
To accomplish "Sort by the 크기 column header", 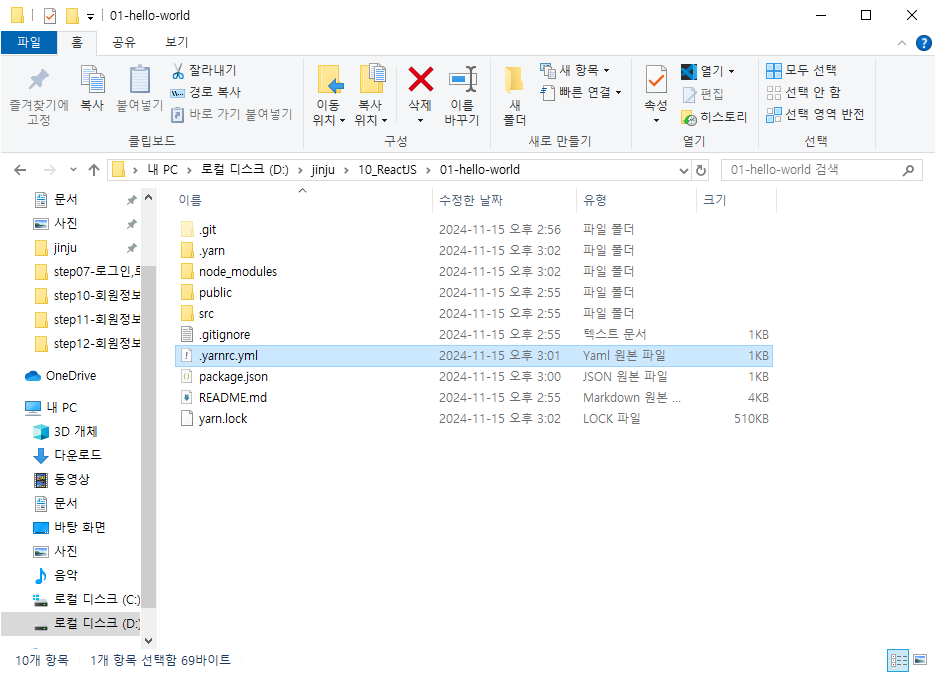I will point(737,200).
